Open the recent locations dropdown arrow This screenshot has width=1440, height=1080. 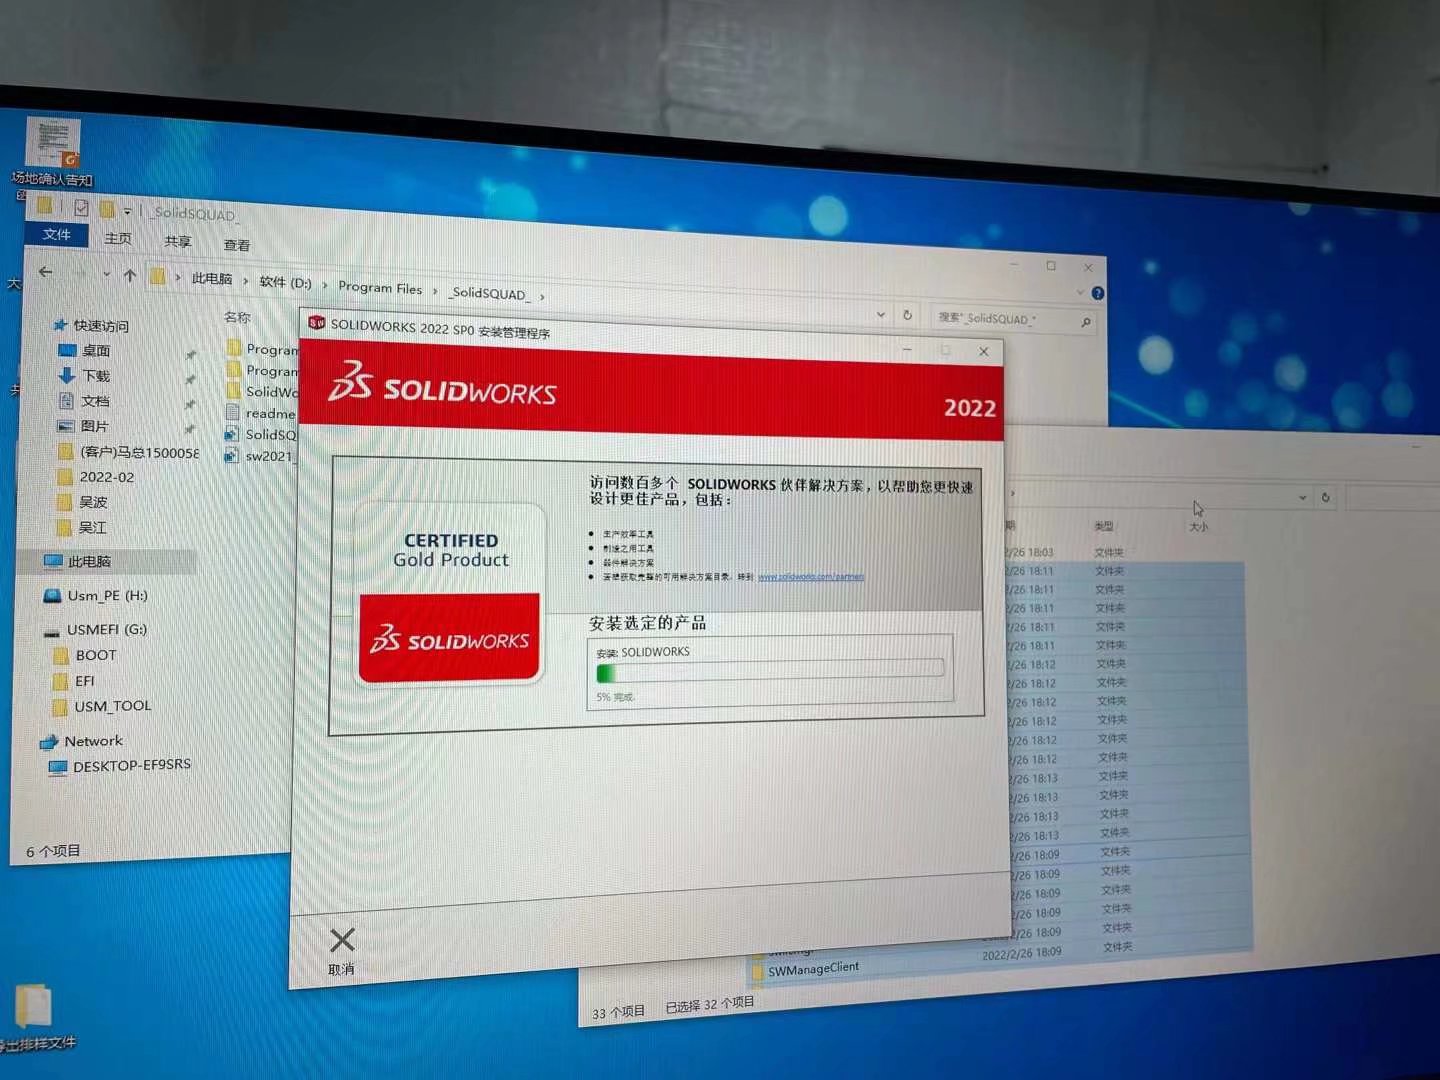pos(106,274)
